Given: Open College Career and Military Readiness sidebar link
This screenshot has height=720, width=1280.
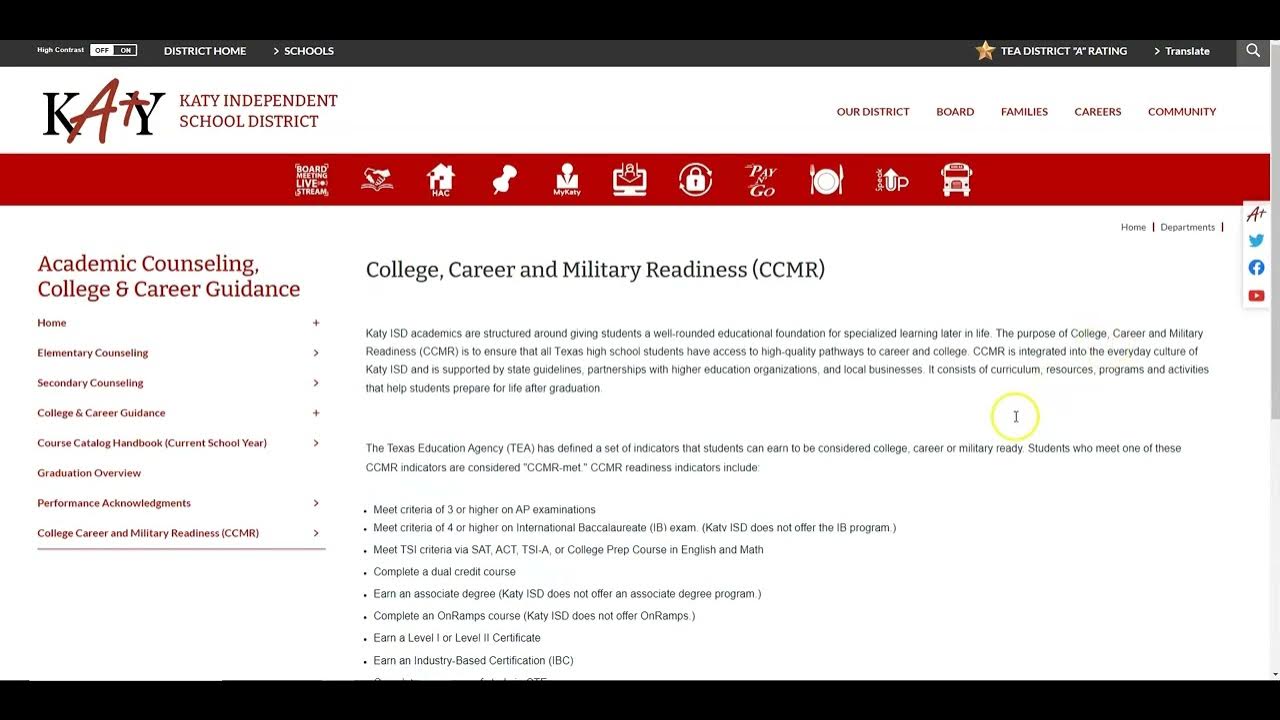Looking at the screenshot, I should pyautogui.click(x=148, y=533).
